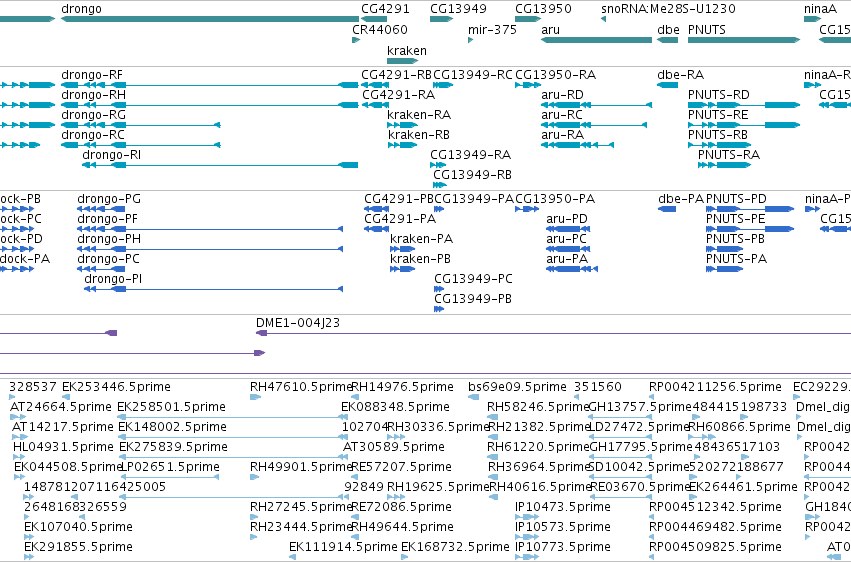The height and width of the screenshot is (562, 851).
Task: Click the dbe gene label
Action: pyautogui.click(x=668, y=30)
